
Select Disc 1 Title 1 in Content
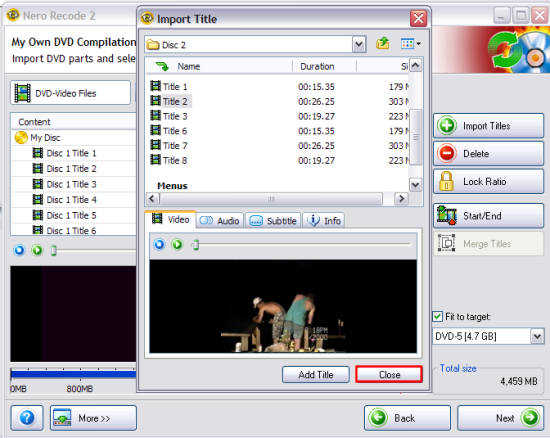(x=72, y=153)
